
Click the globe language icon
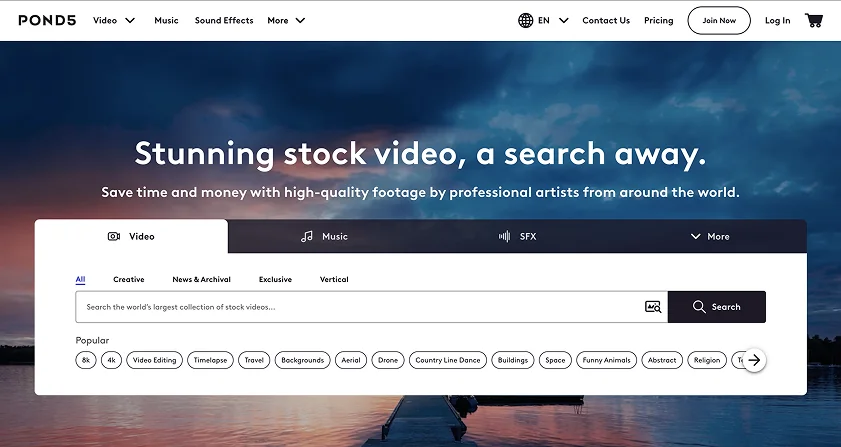coord(526,20)
